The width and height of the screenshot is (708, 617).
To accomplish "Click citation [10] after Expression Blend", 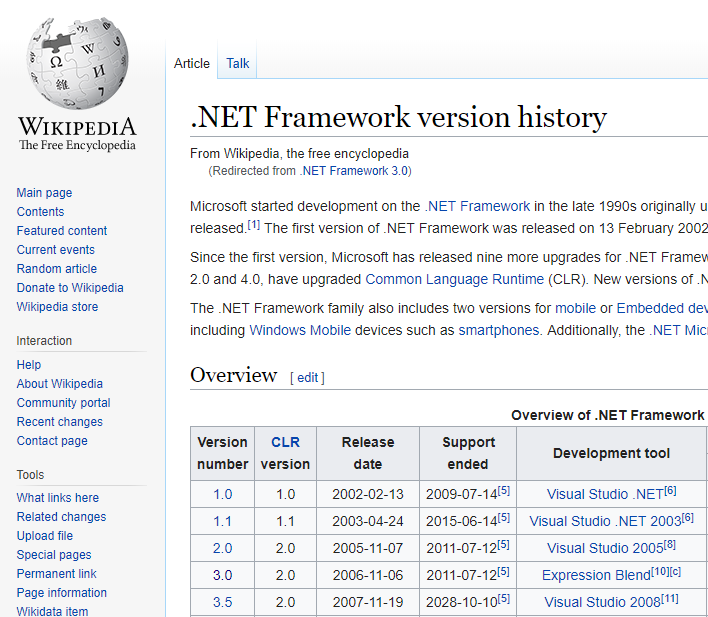I will pos(660,572).
